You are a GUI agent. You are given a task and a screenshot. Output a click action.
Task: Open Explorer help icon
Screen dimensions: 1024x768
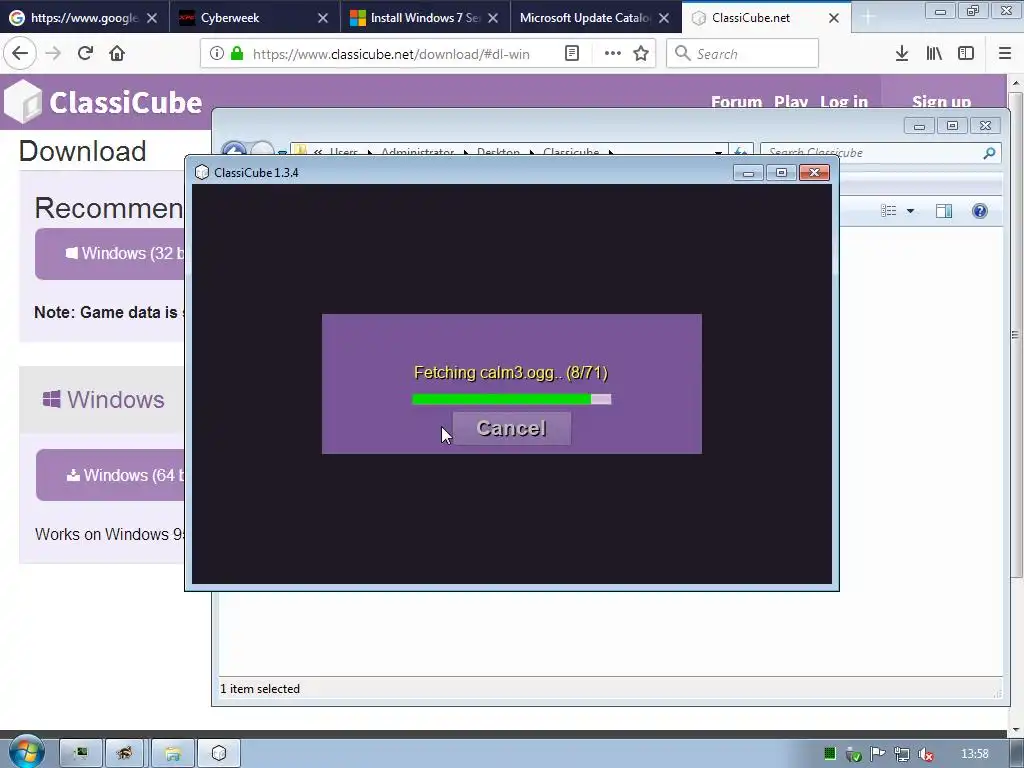(980, 211)
